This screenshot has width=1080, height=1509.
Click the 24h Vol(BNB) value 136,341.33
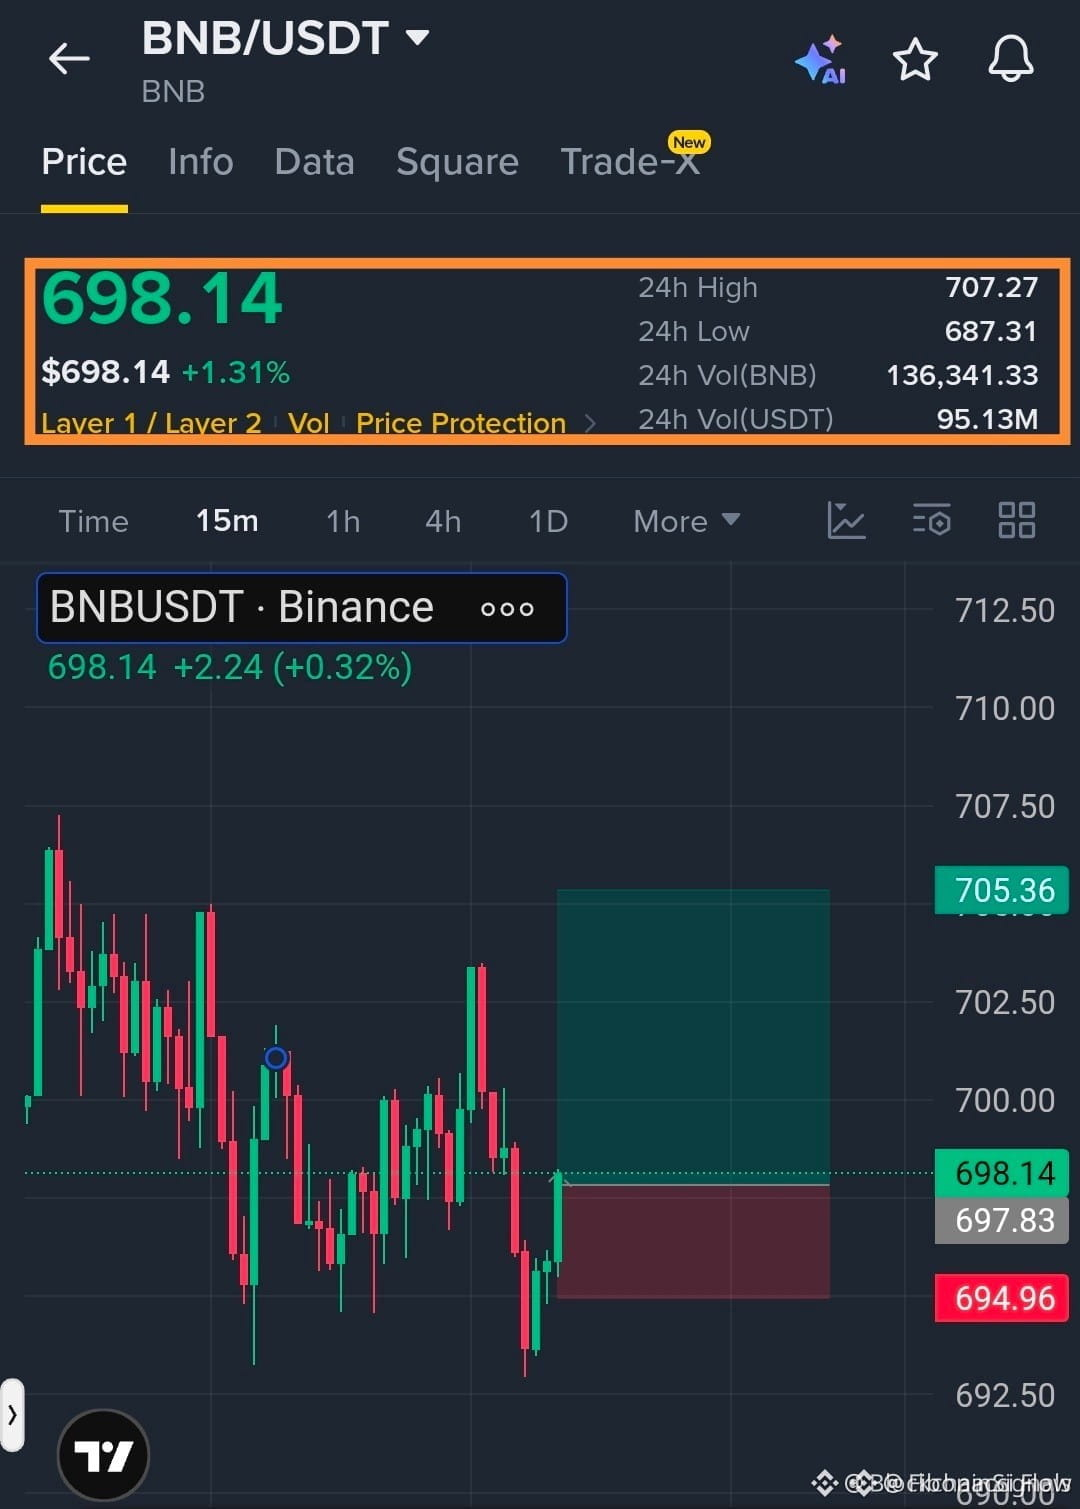click(962, 375)
